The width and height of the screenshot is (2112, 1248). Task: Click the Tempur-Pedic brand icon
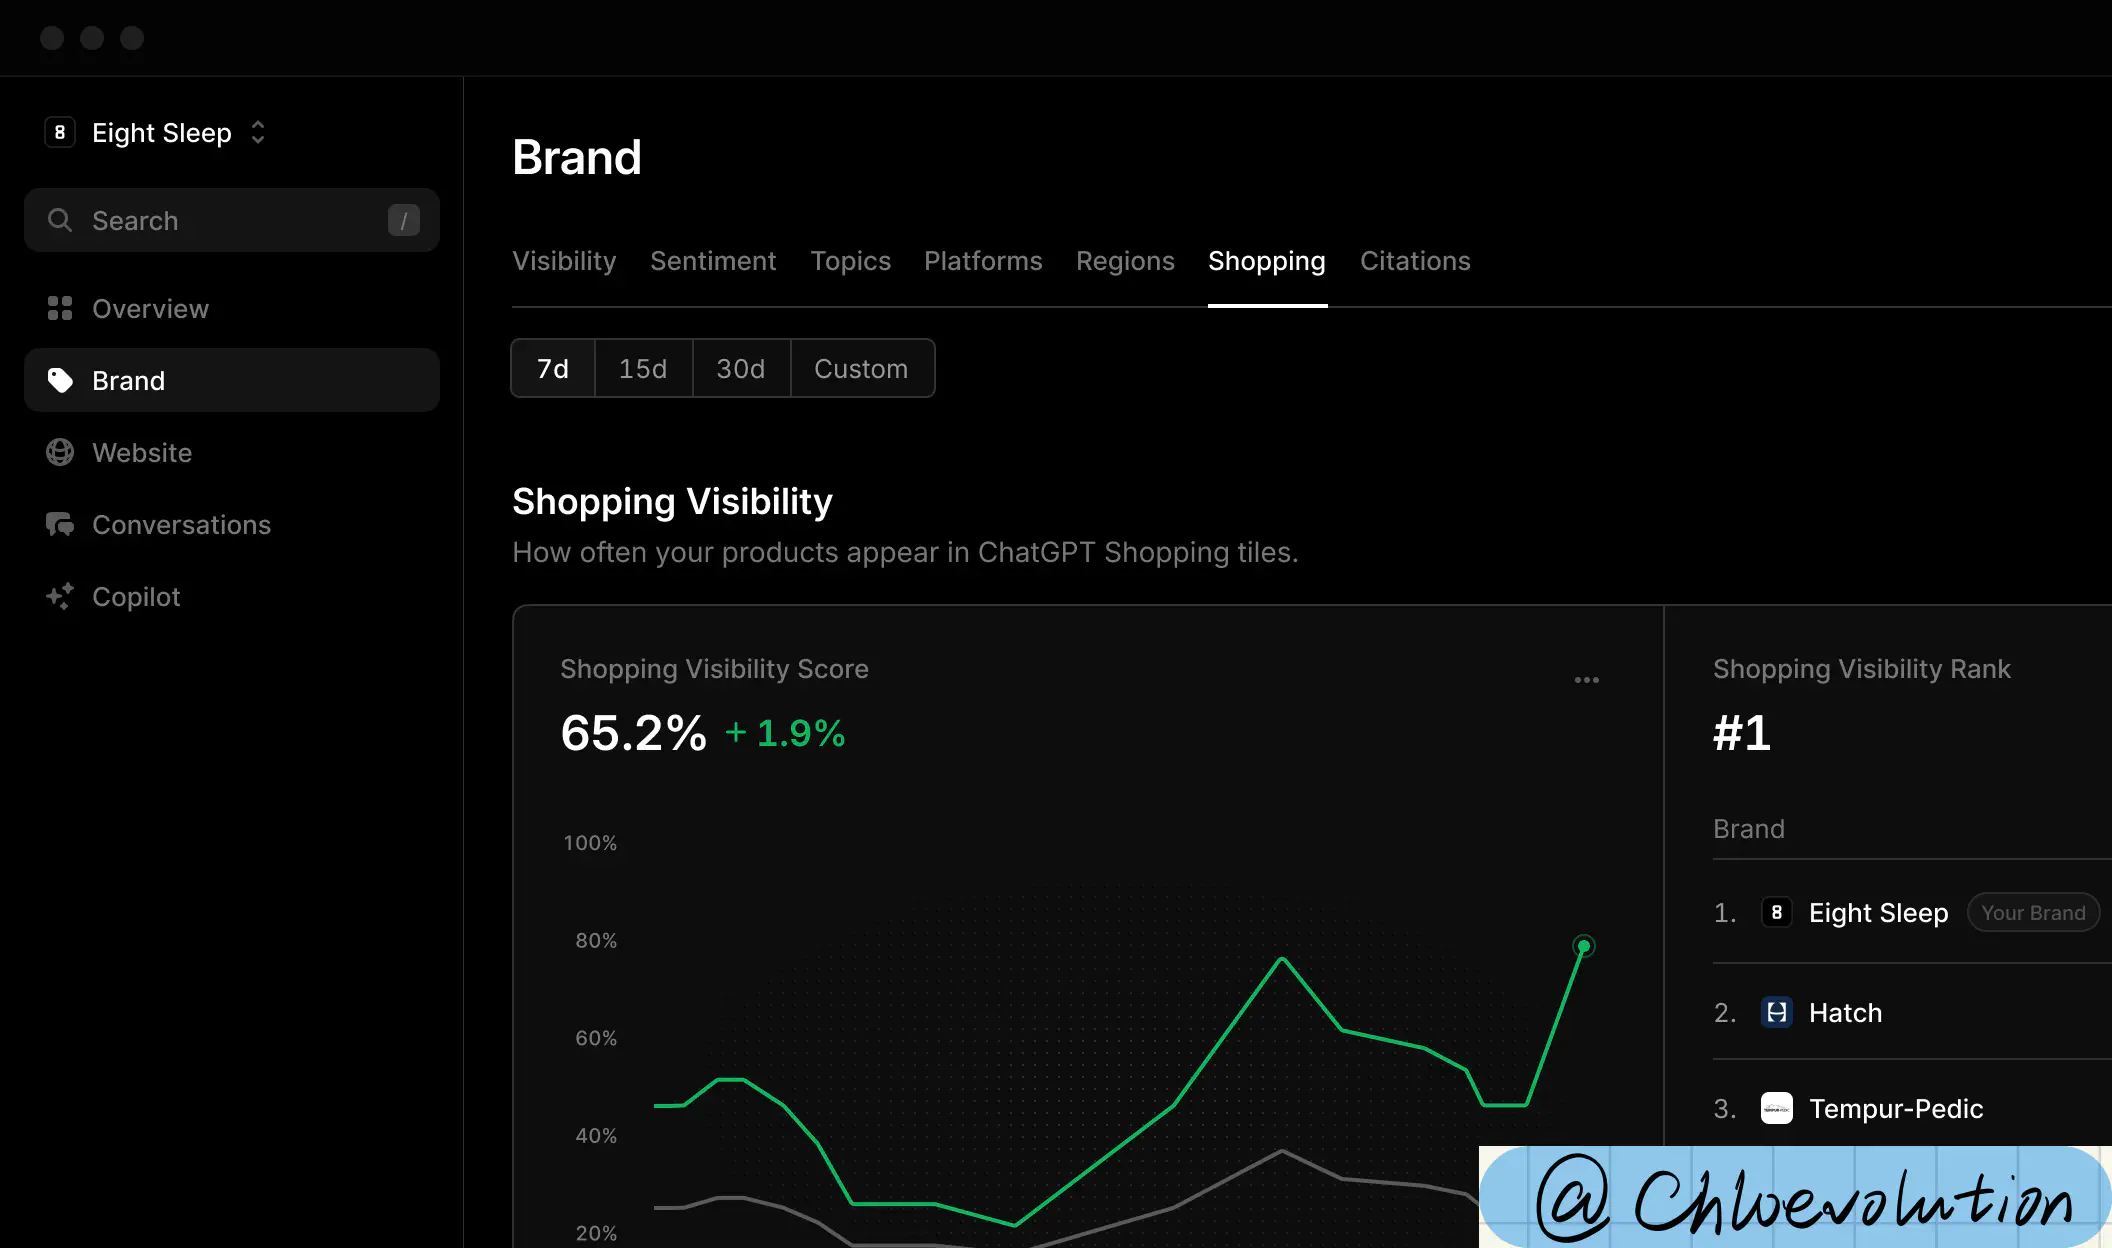tap(1776, 1108)
